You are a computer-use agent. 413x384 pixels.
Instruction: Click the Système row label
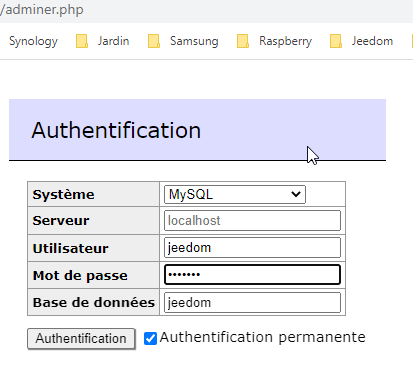63,194
